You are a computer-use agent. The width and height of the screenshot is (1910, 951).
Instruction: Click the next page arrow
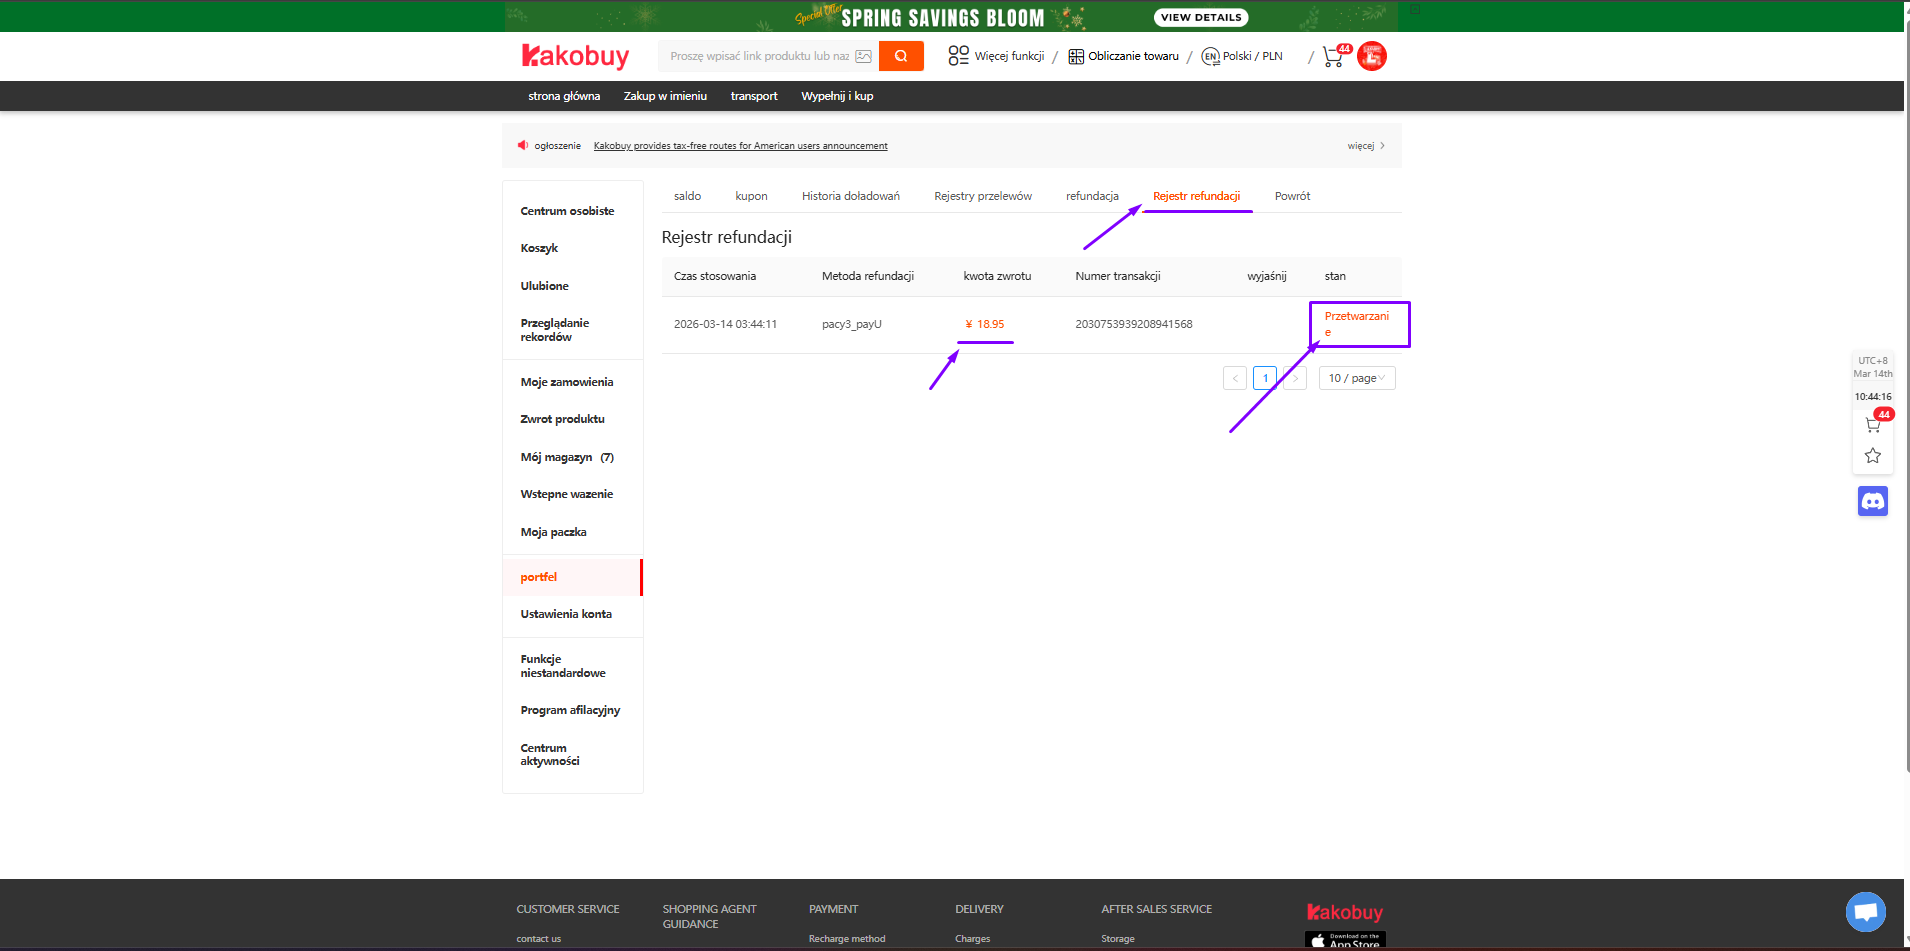pos(1296,378)
